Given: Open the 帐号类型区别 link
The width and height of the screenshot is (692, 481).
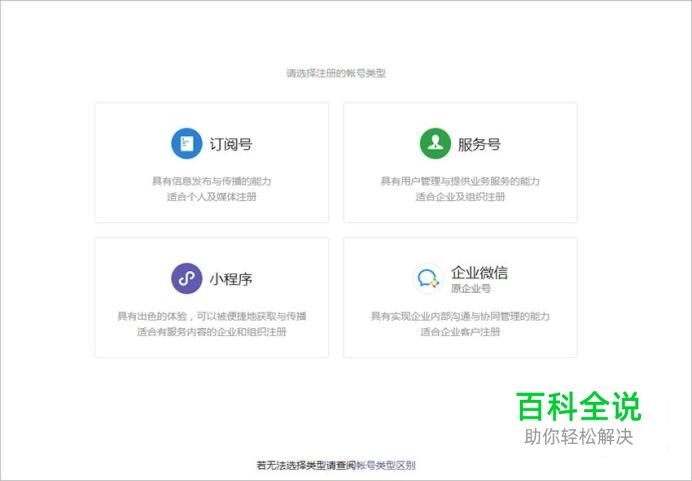Looking at the screenshot, I should coord(386,465).
